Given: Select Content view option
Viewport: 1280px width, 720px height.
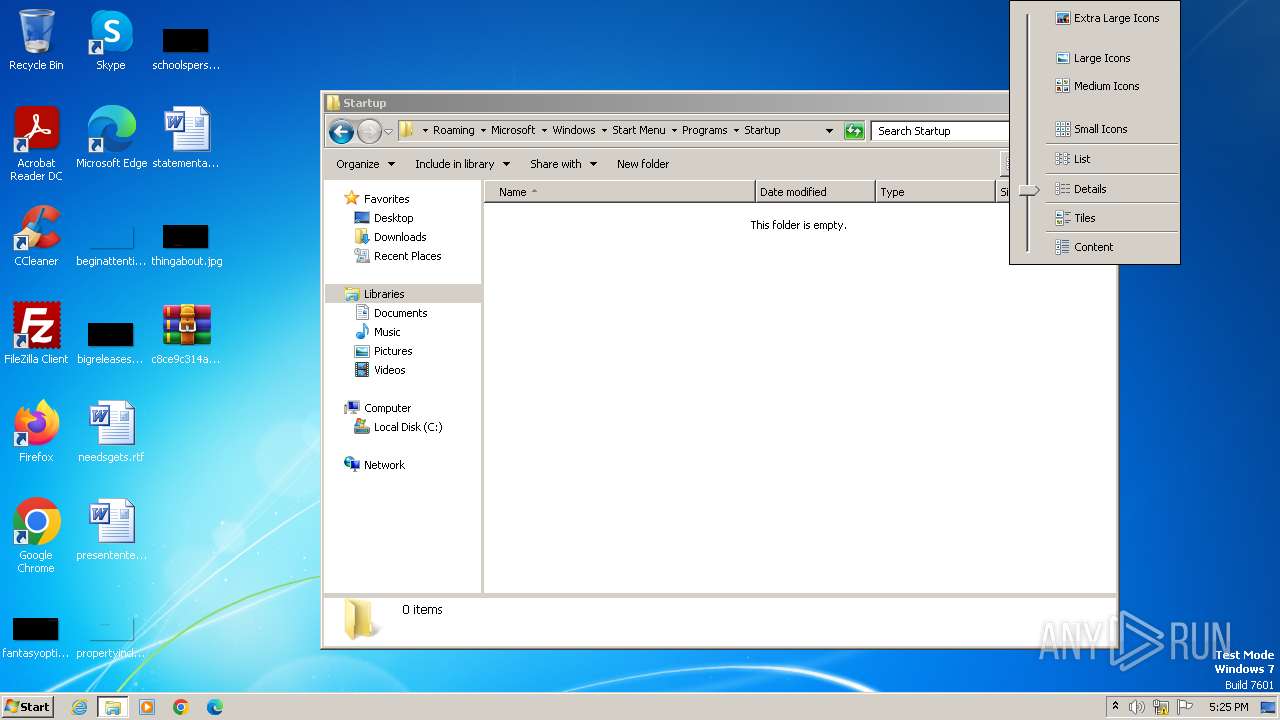Looking at the screenshot, I should [x=1084, y=247].
